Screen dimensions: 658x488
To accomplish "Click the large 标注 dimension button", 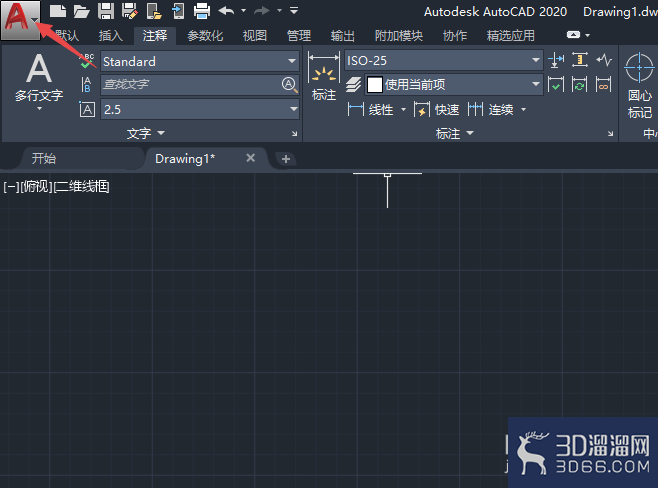I will 324,76.
